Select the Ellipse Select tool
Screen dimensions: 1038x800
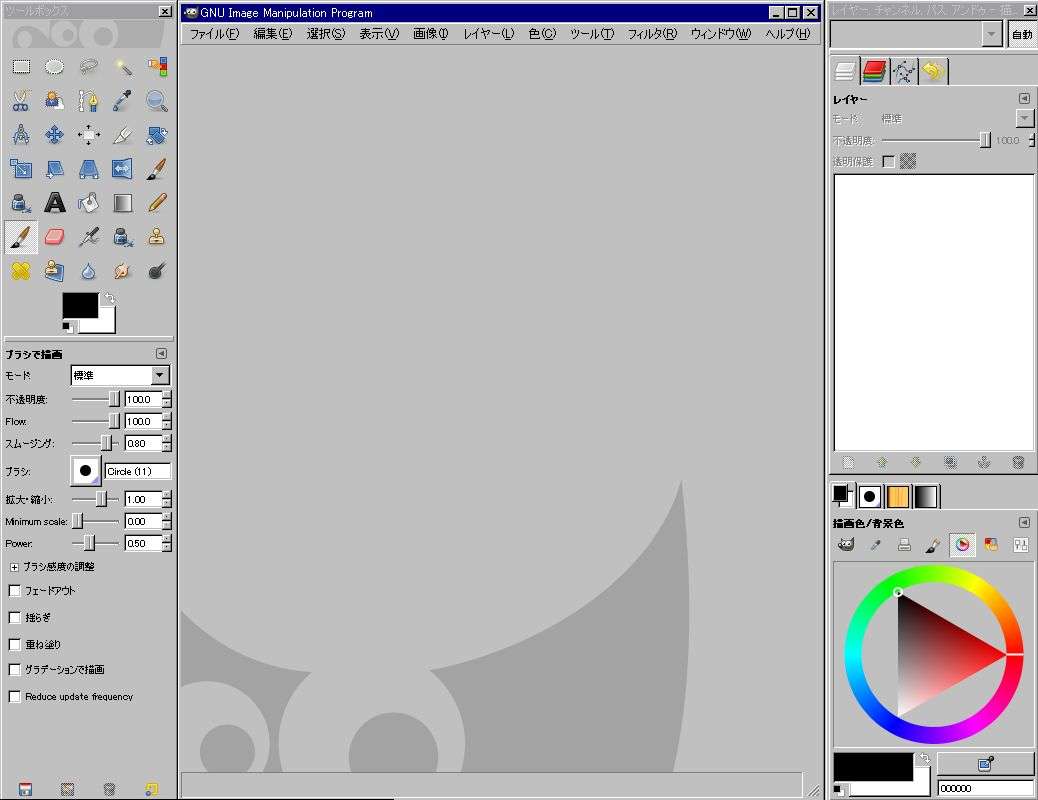(55, 66)
